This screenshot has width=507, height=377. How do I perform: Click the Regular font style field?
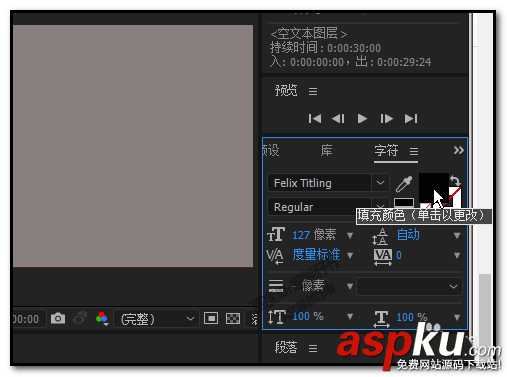(x=319, y=207)
